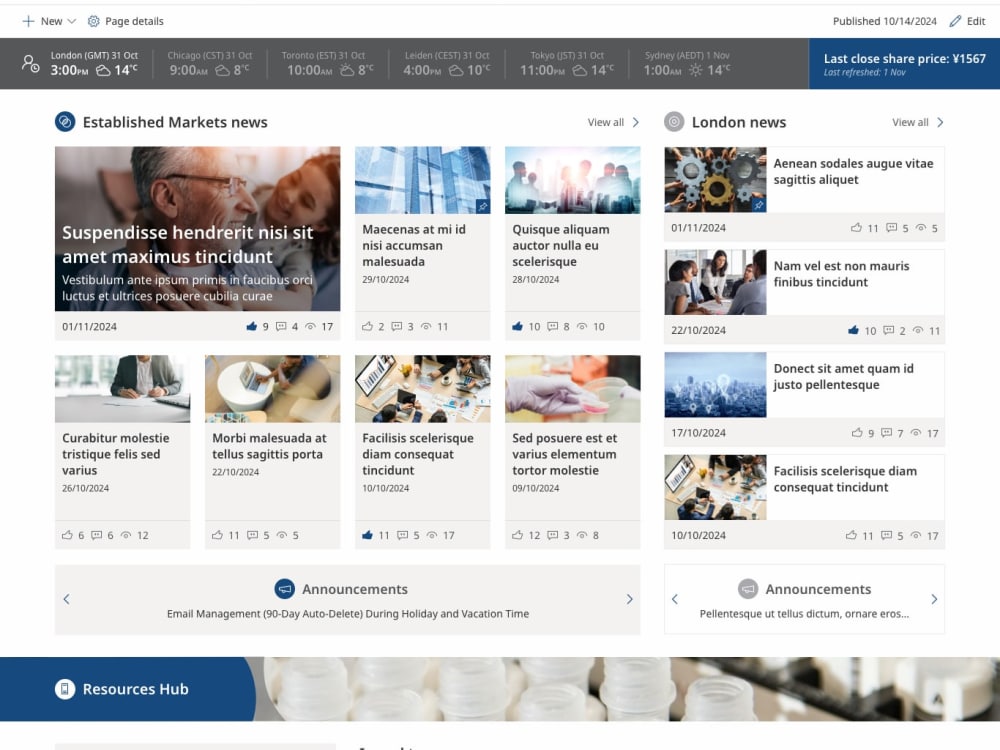This screenshot has height=750, width=1000.
Task: Open comments on Nam vel est article
Action: (888, 330)
